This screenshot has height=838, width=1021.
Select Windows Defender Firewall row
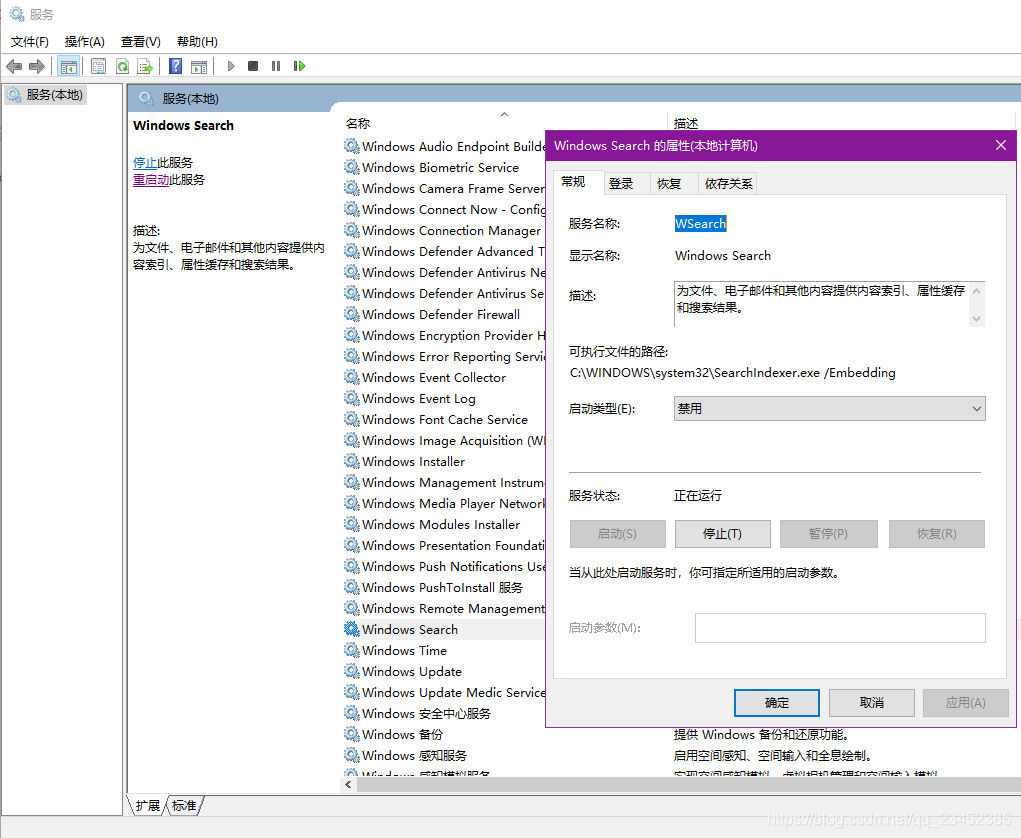coord(445,314)
